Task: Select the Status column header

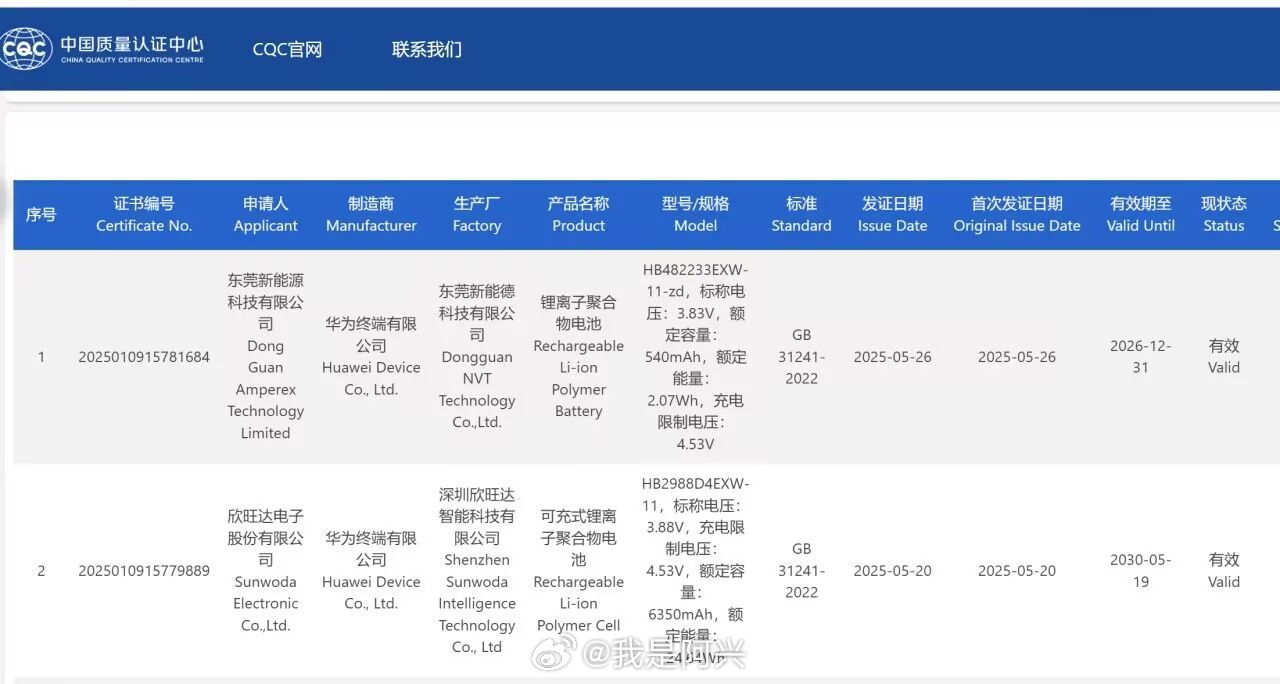Action: [x=1224, y=214]
